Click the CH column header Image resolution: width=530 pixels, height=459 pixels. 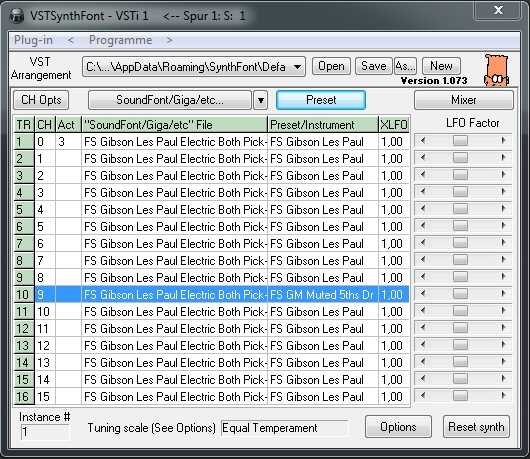point(45,125)
